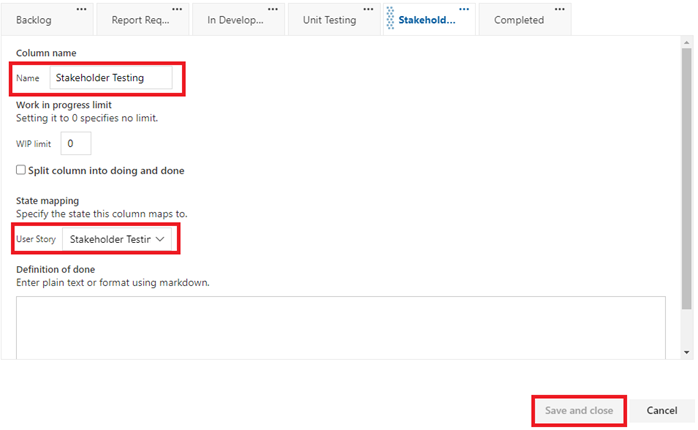Open ellipsis menu above Stakehold tab
The image size is (698, 430).
(x=464, y=8)
